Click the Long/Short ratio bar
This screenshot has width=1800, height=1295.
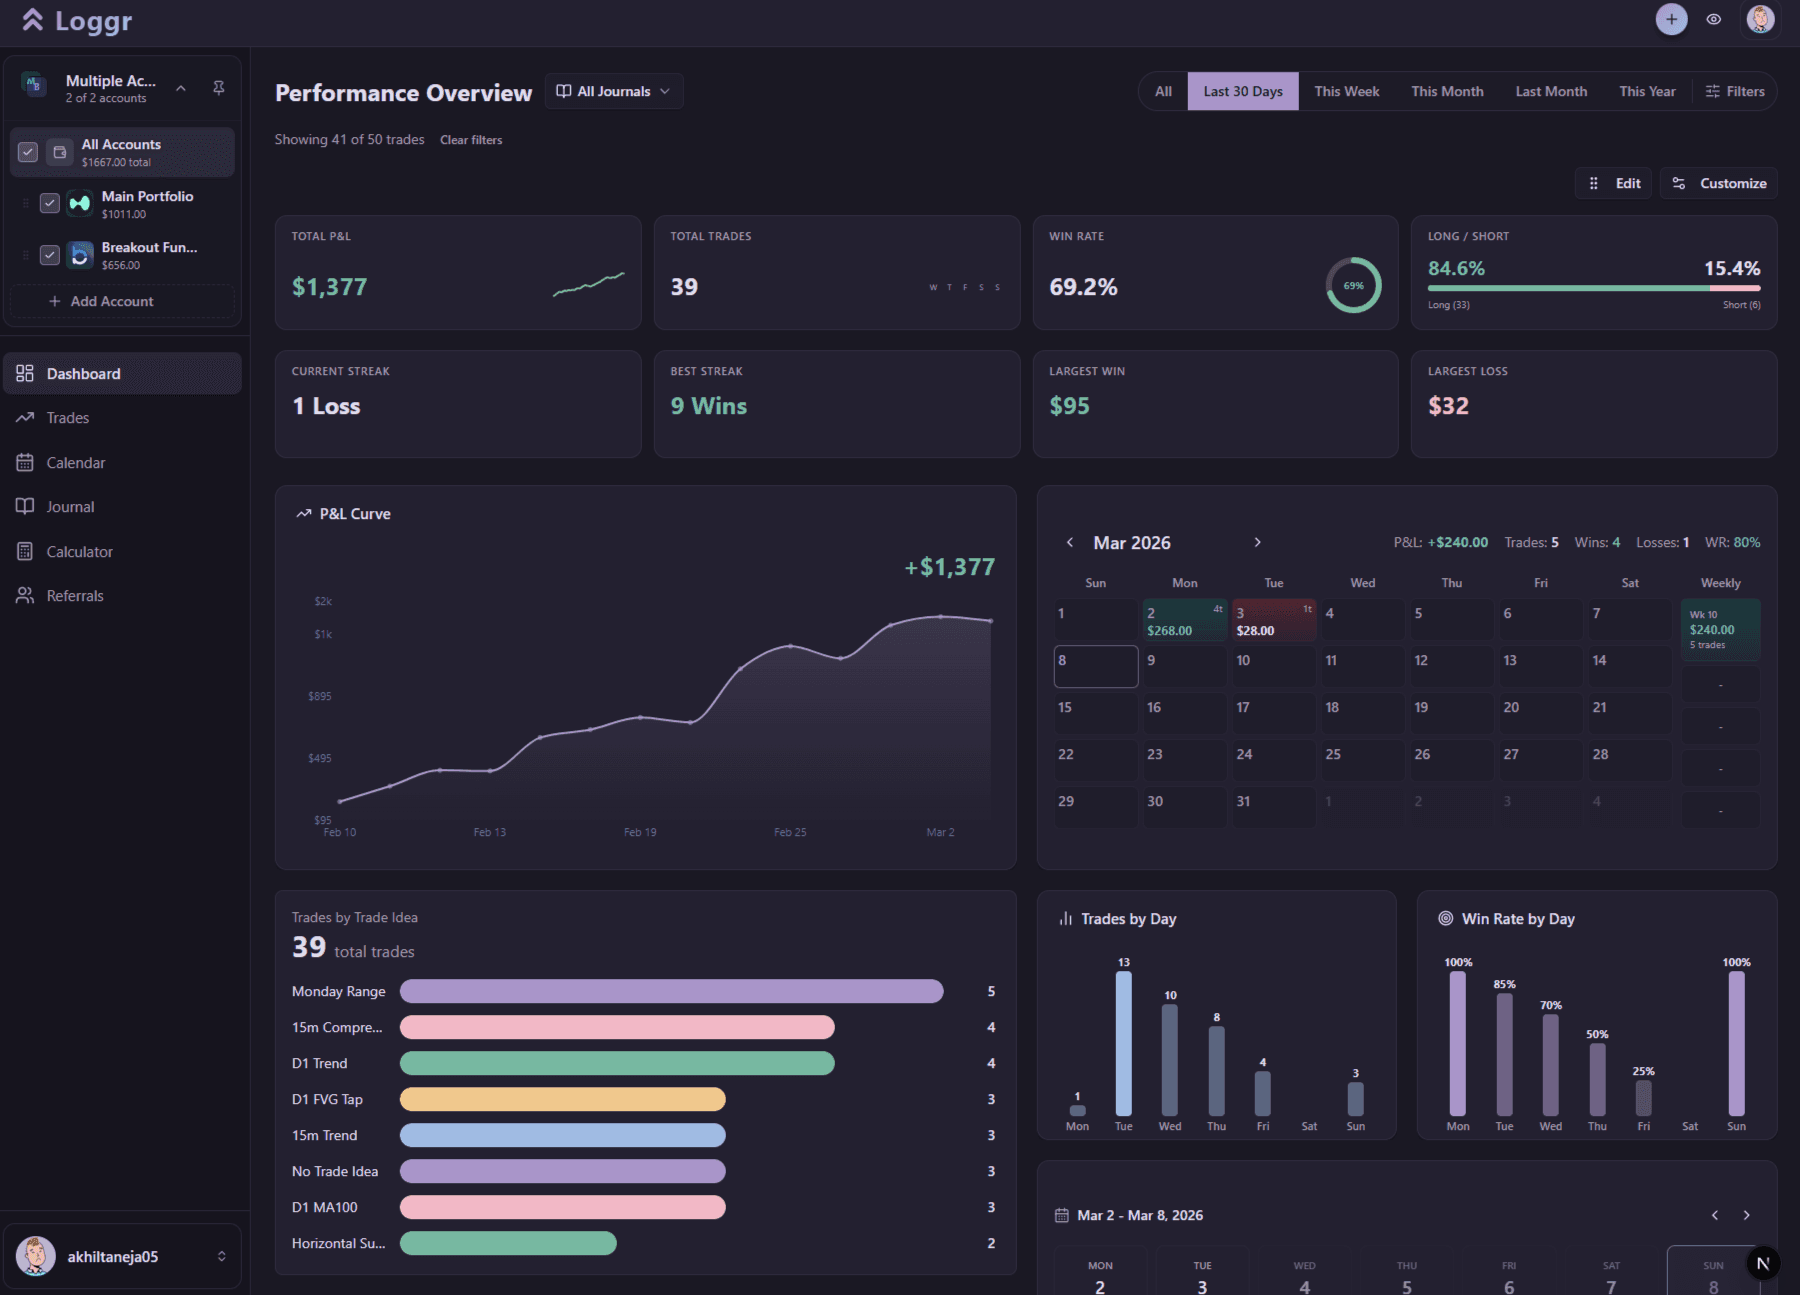point(1594,287)
